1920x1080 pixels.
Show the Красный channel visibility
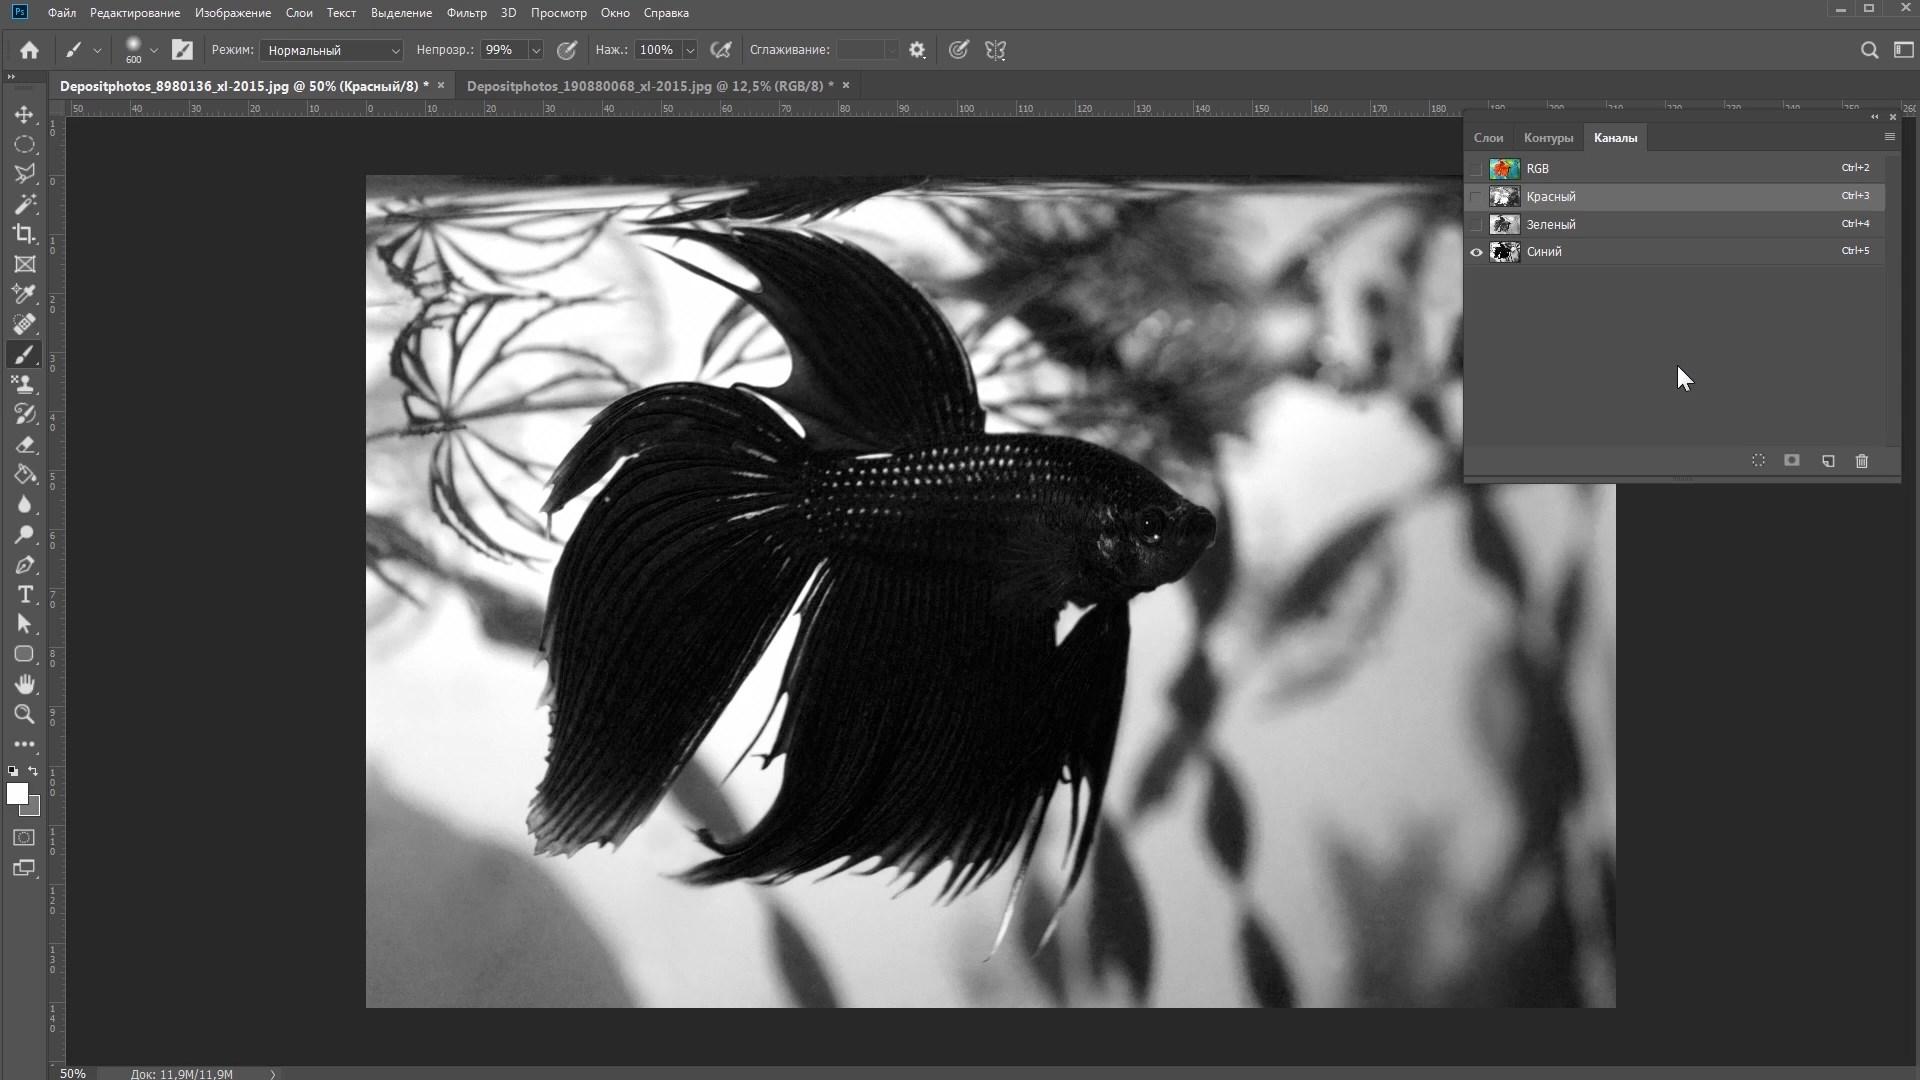pos(1476,197)
